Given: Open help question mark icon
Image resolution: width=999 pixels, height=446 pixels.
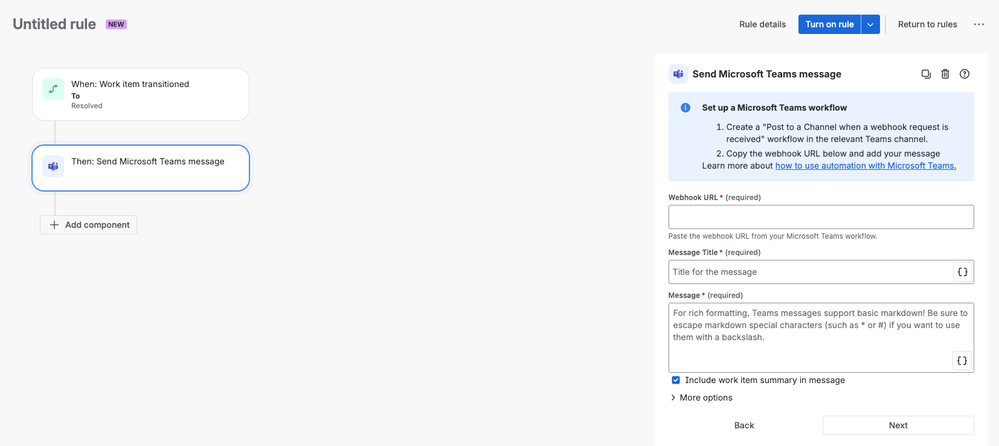Looking at the screenshot, I should click(x=965, y=74).
